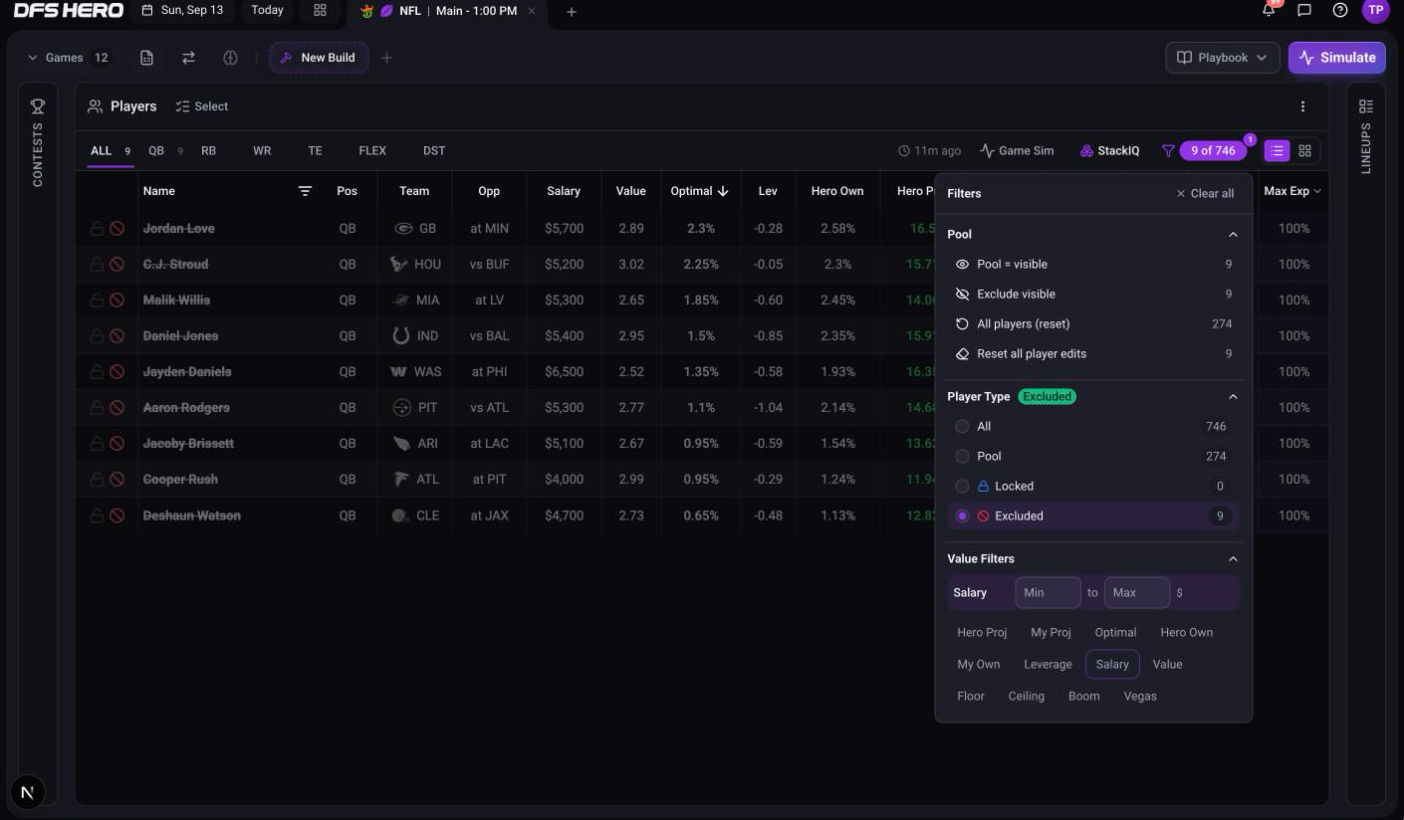Viewport: 1404px width, 820px height.
Task: Switch to the DST position tab
Action: pos(434,151)
